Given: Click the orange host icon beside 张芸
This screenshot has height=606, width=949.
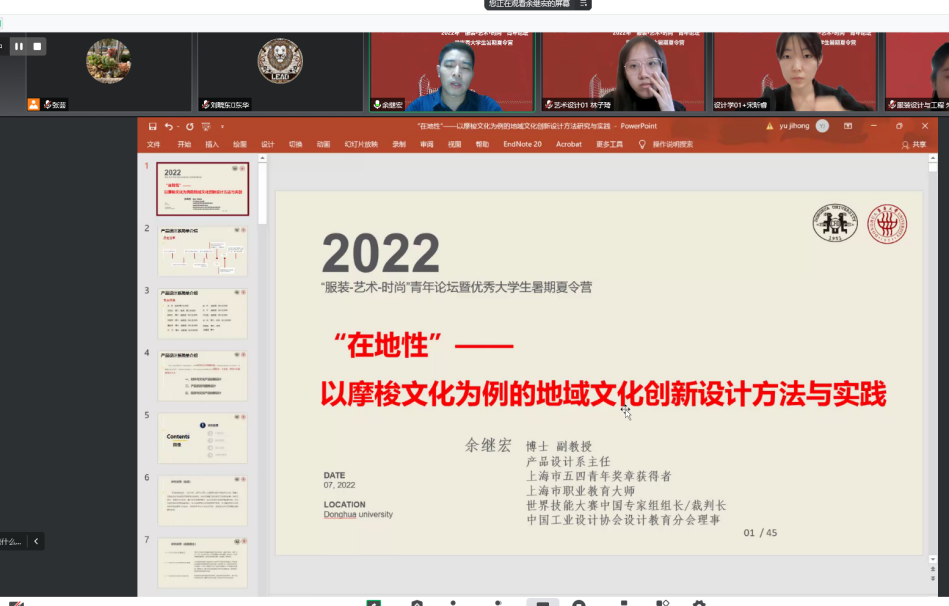Looking at the screenshot, I should point(33,104).
